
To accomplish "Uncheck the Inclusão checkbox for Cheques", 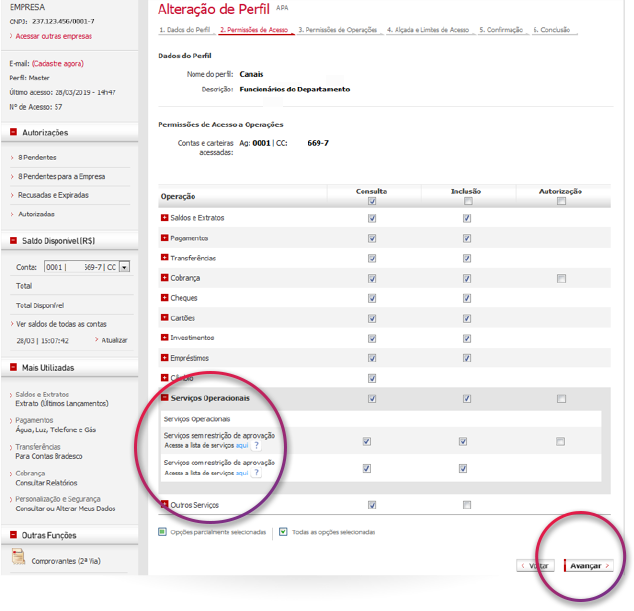I will [x=466, y=298].
